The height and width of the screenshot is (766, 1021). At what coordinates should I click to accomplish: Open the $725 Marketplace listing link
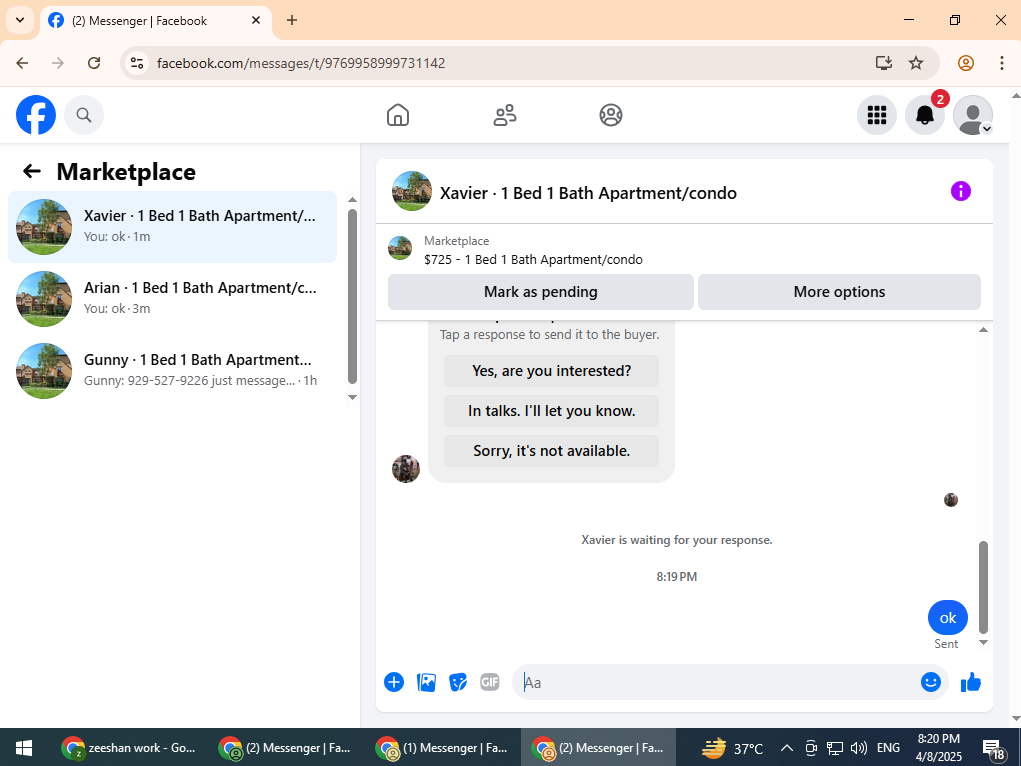coord(533,259)
